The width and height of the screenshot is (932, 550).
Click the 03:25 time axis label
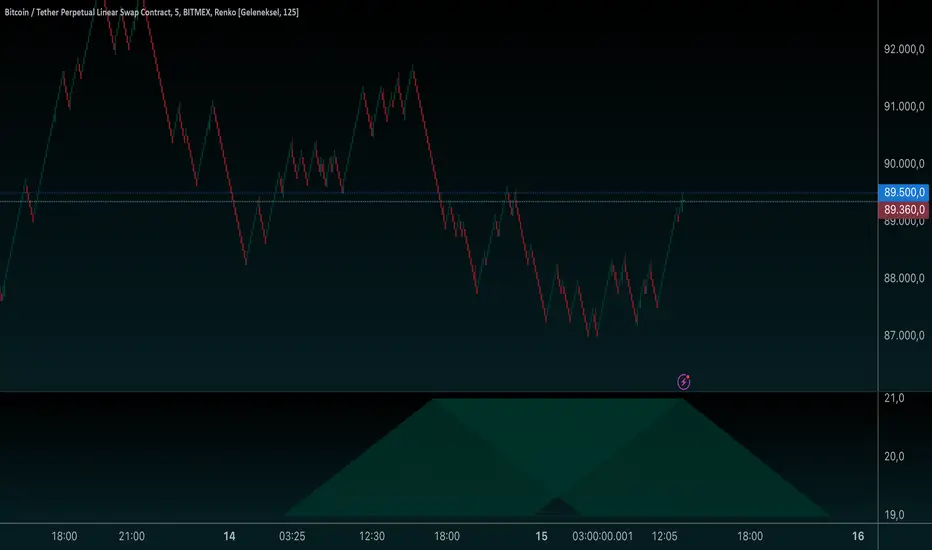coord(292,536)
